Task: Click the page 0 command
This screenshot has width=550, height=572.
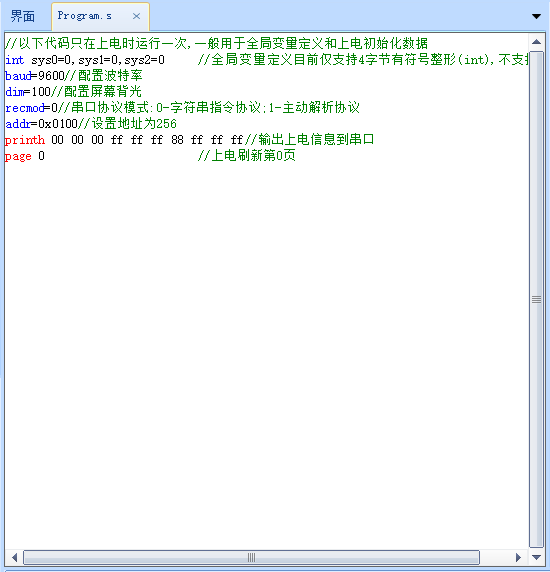Action: pos(25,156)
